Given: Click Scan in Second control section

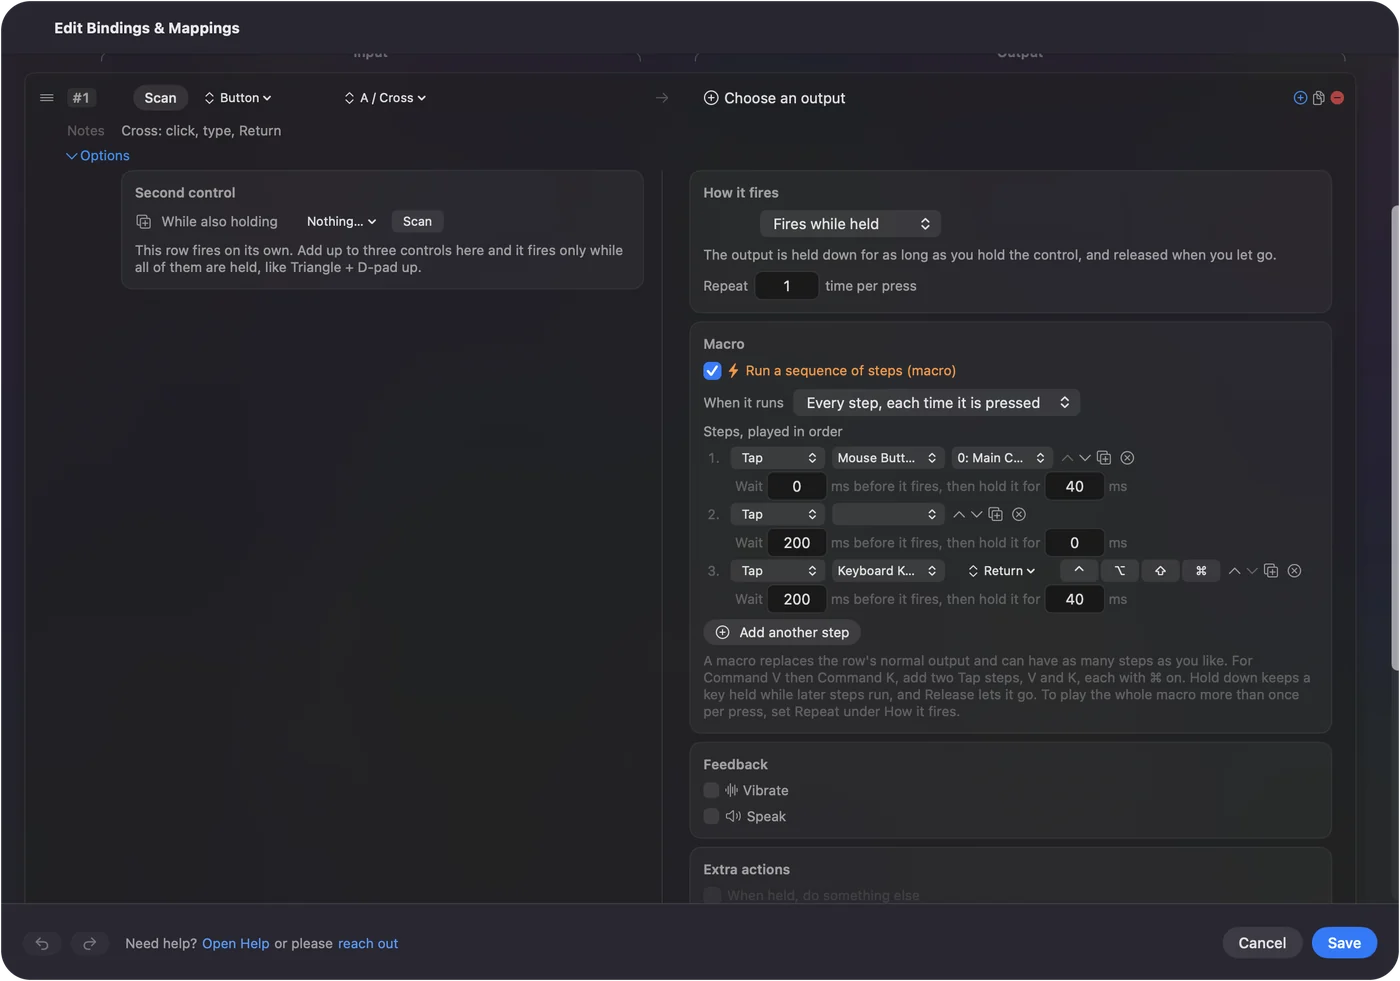Looking at the screenshot, I should point(417,222).
